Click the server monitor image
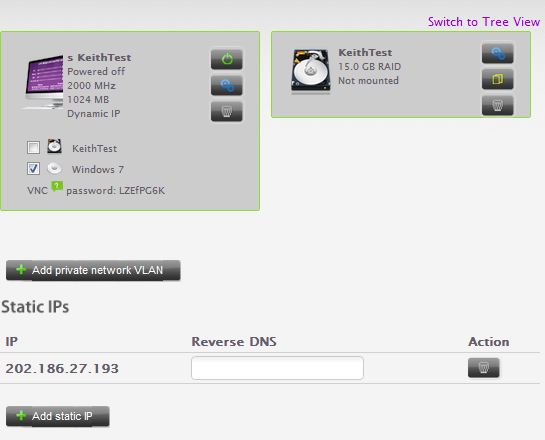Screen dimensions: 545x440 tap(44, 82)
